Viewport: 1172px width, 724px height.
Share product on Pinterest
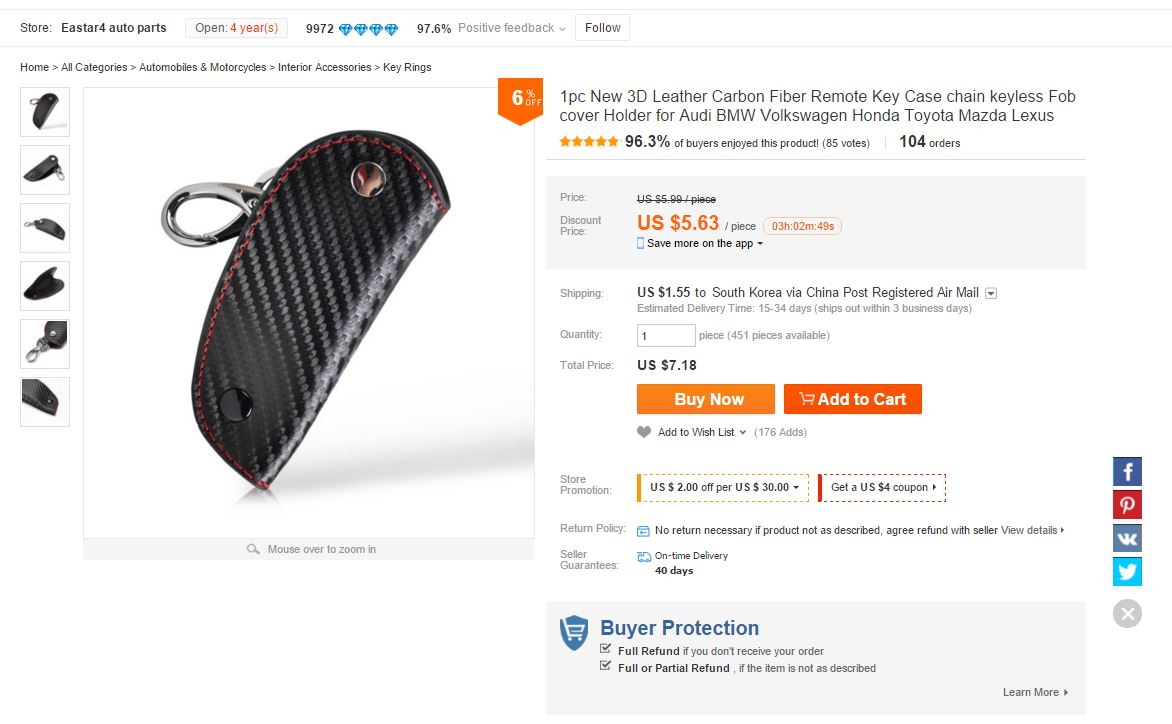1127,505
